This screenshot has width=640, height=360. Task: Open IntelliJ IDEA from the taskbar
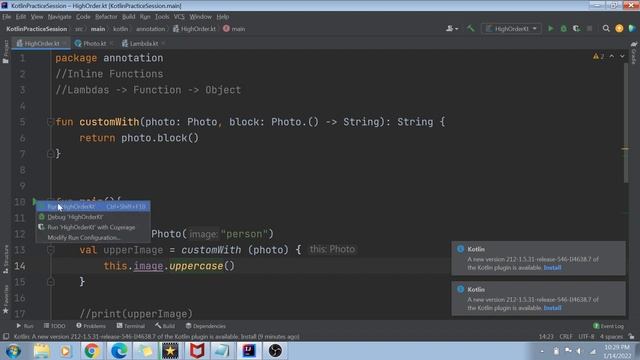click(x=249, y=351)
